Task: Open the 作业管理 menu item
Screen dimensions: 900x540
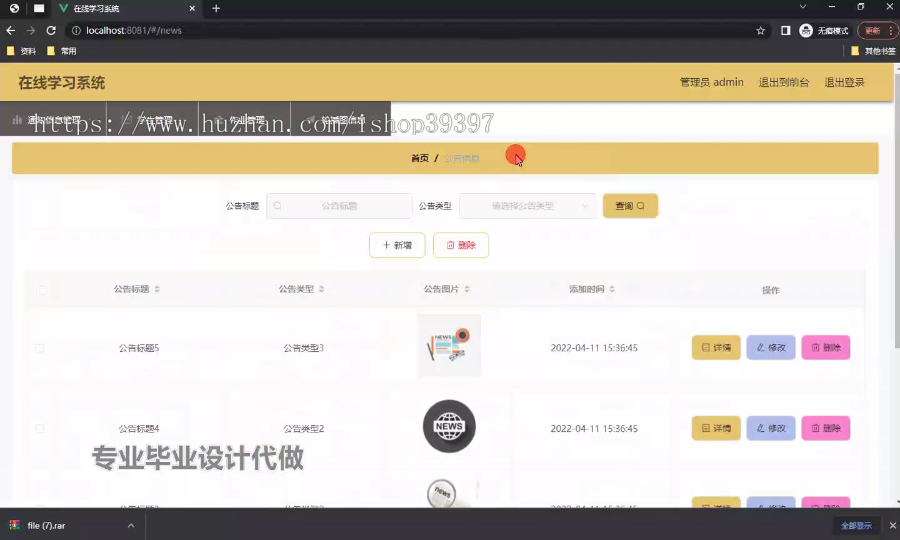Action: (x=245, y=119)
